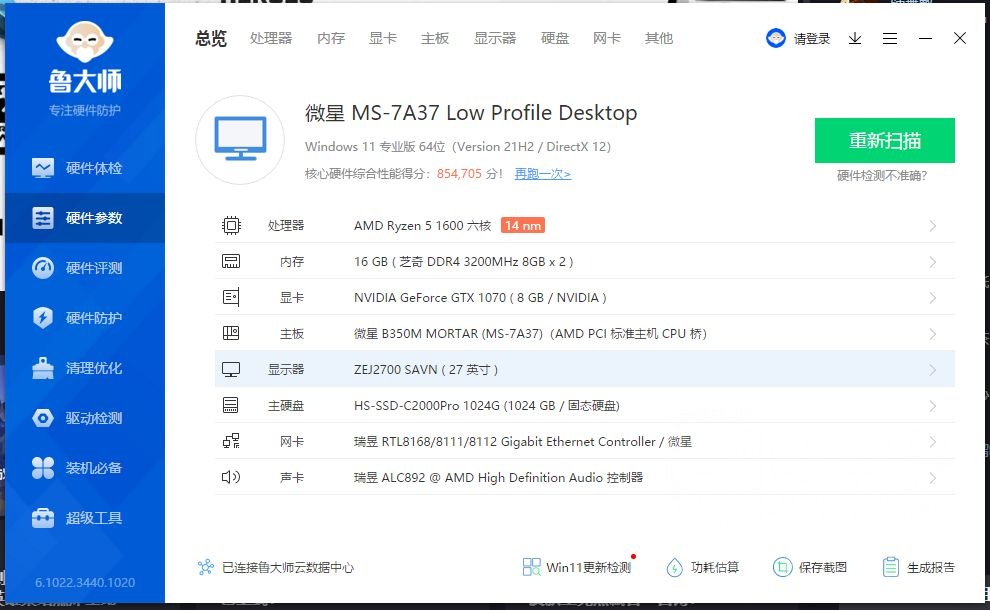This screenshot has width=990, height=610.
Task: Open the 硬件防护 sidebar panel
Action: 84,317
